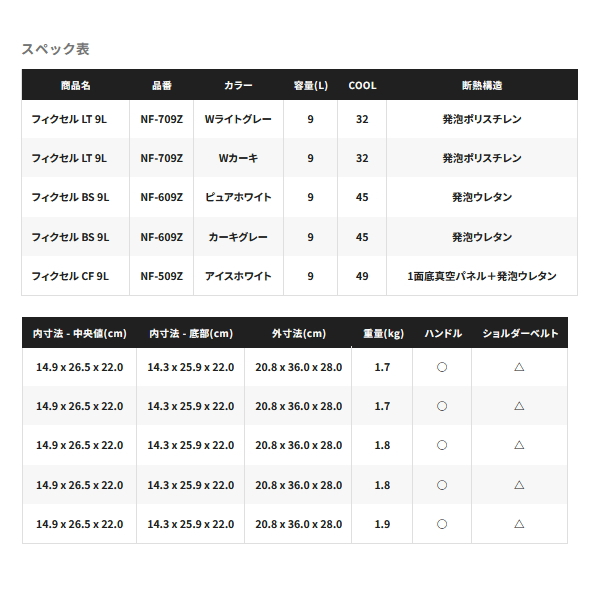Image resolution: width=600 pixels, height=600 pixels.
Task: Click 14.9 x 26.5 x 22.0 in the 1.9 kg row
Action: (x=80, y=524)
